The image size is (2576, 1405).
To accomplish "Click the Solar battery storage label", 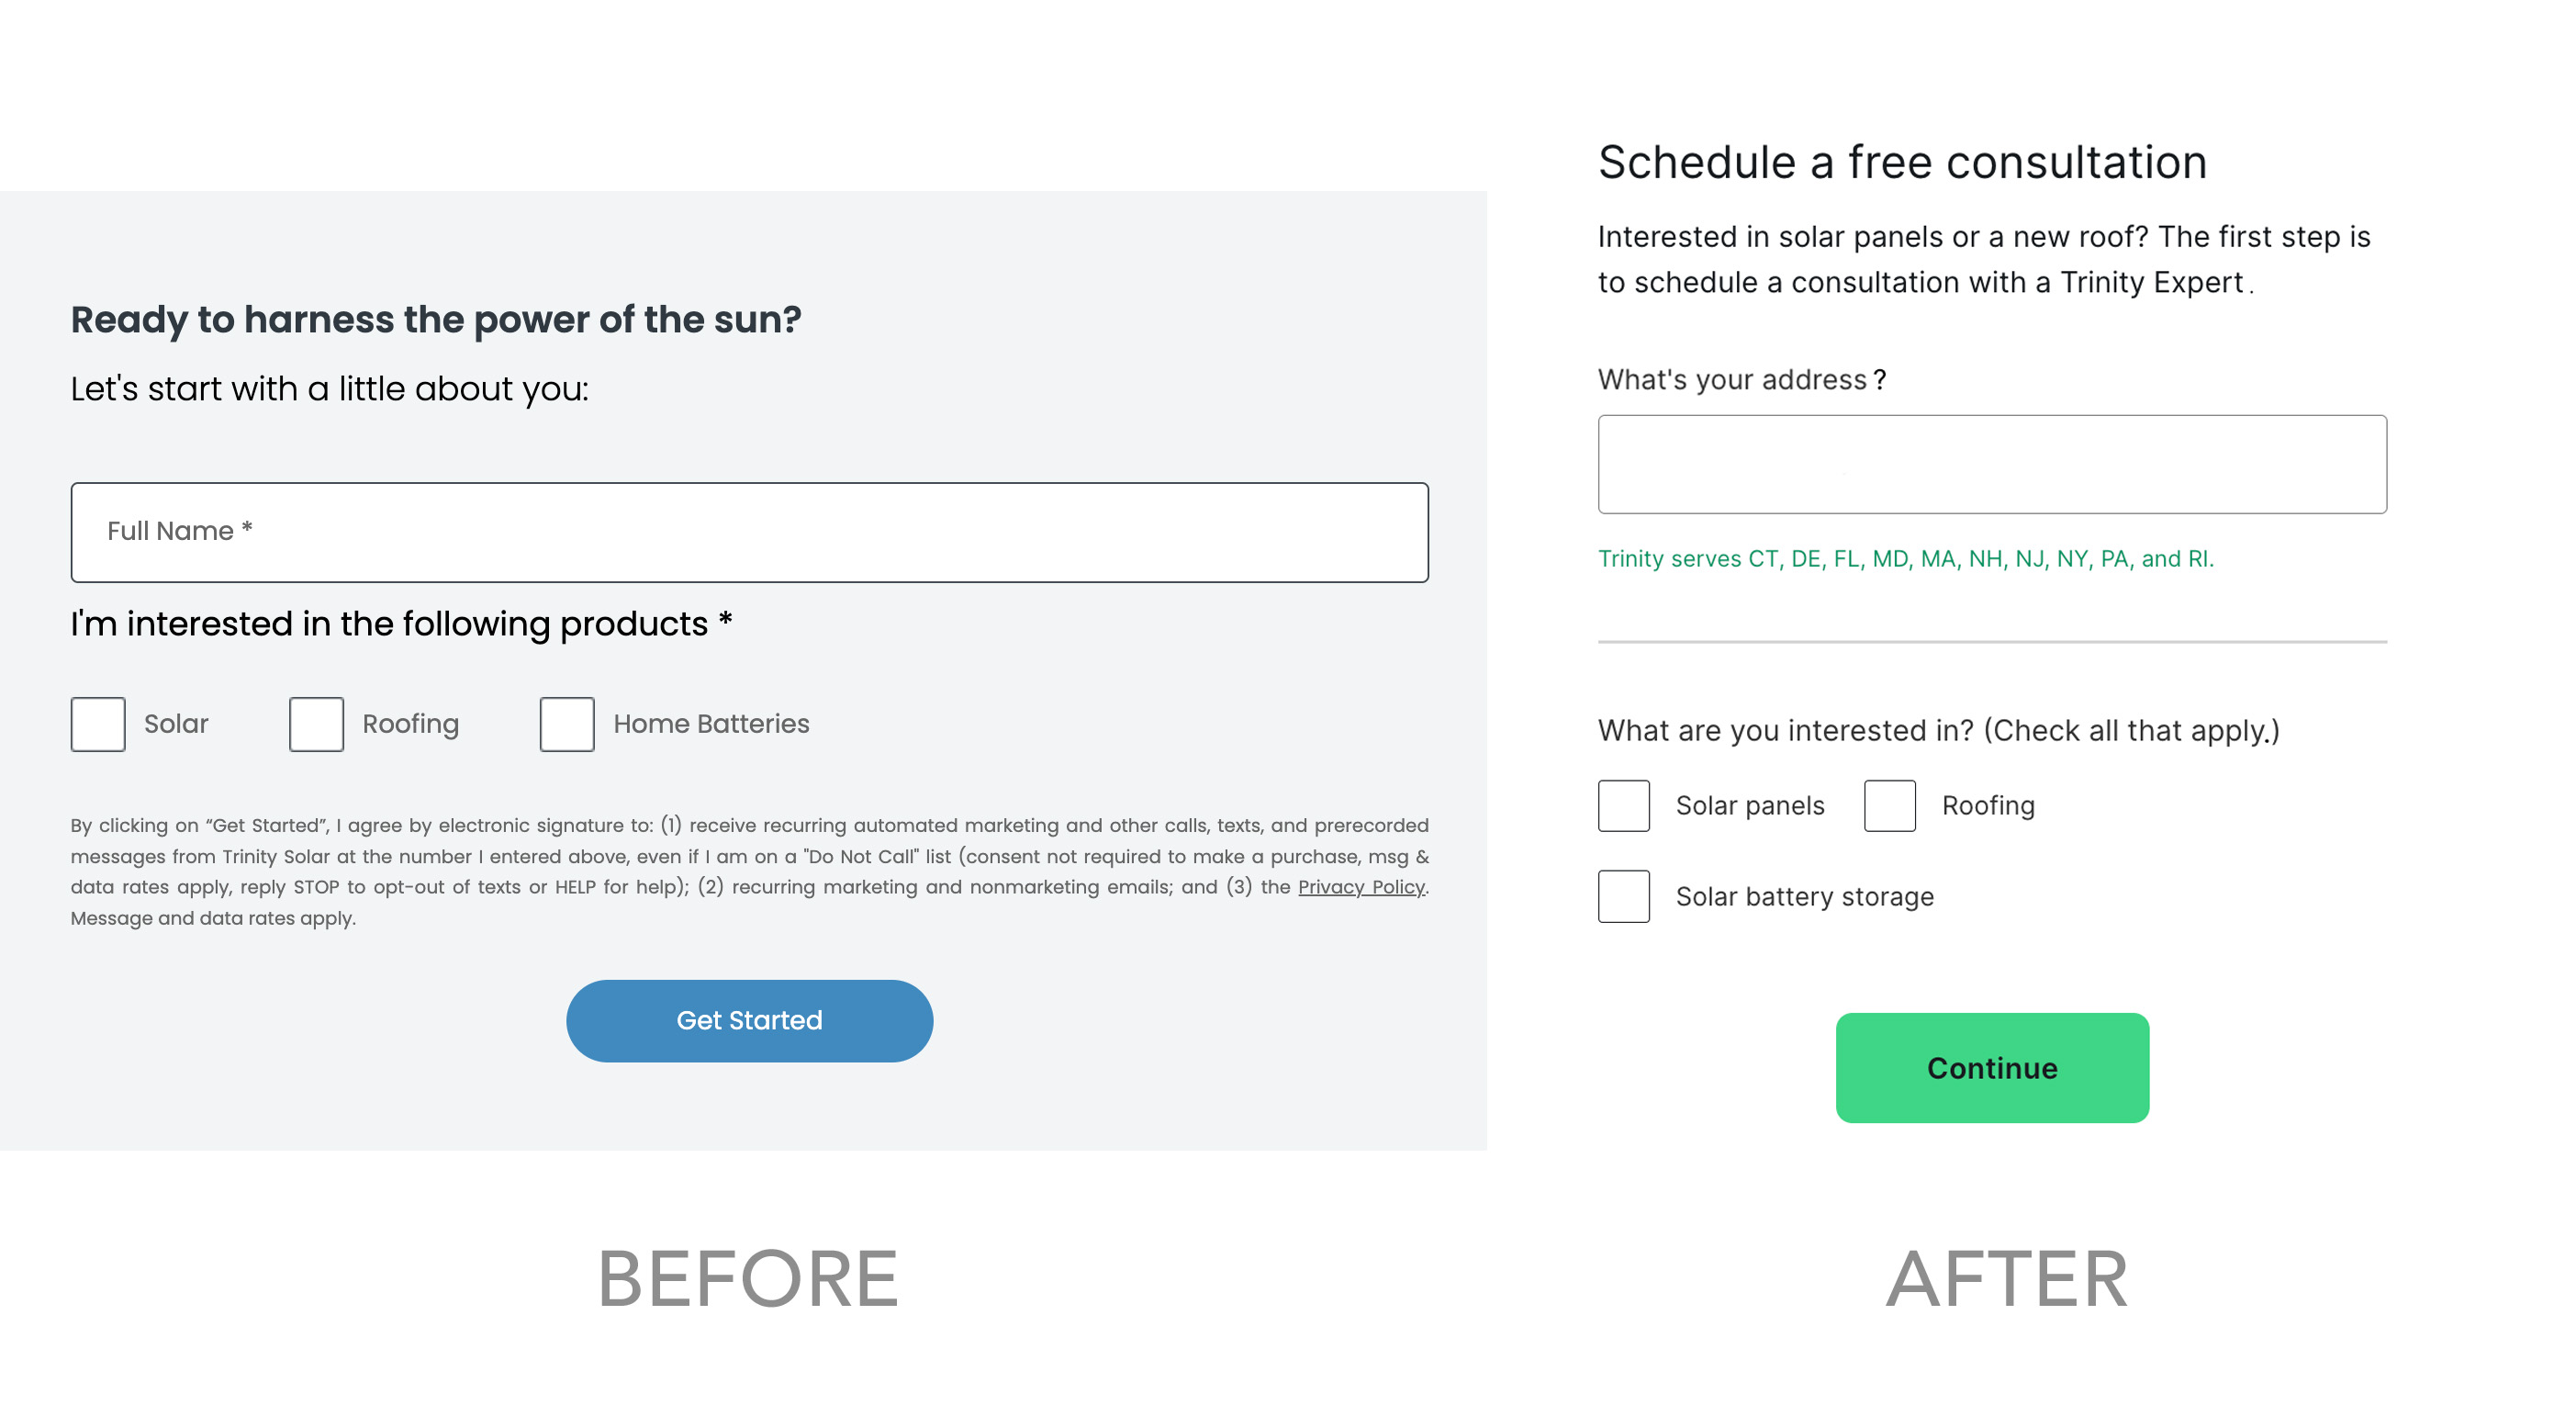I will click(x=1805, y=897).
